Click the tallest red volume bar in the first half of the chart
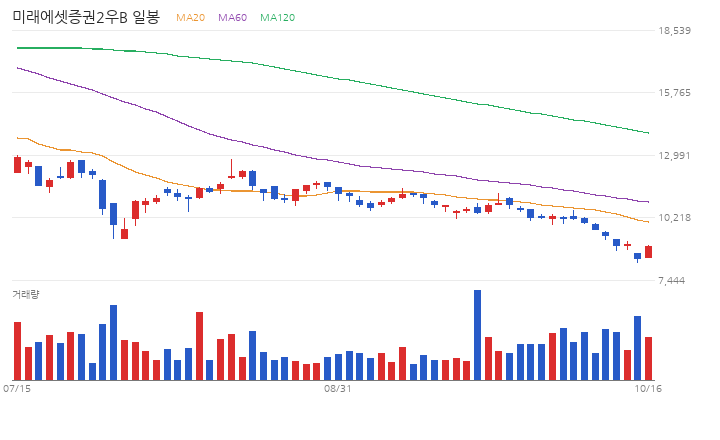The image size is (720, 440). point(199,346)
